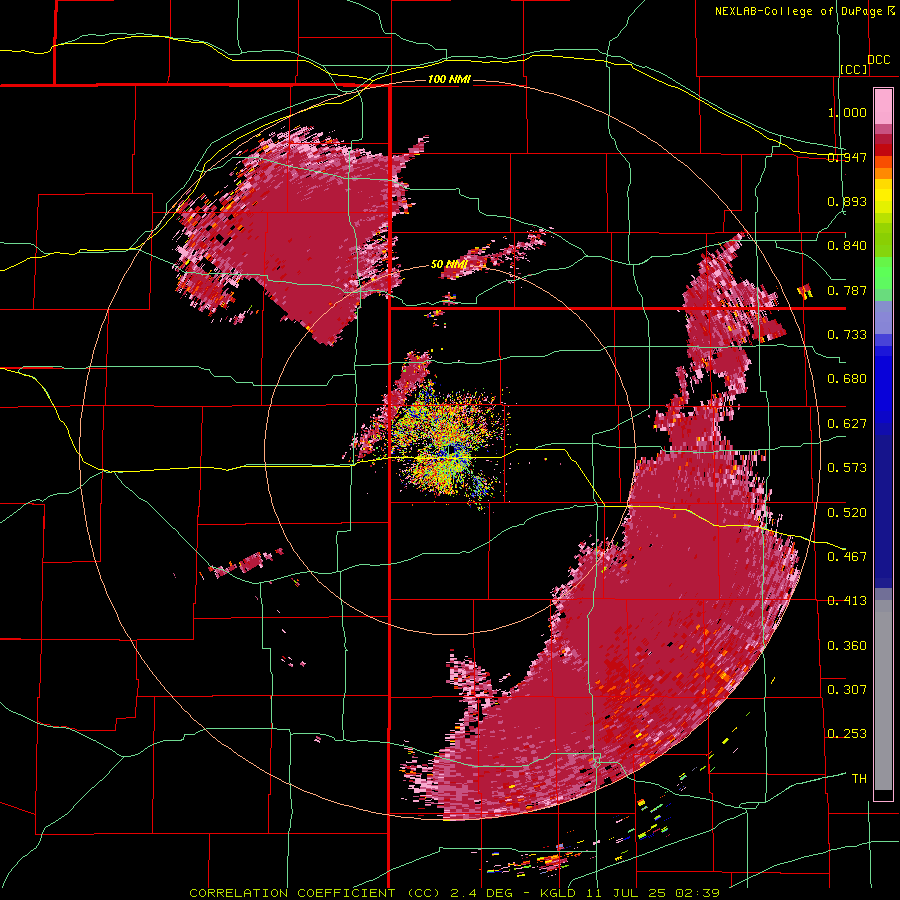Select the 1.000 legend value
The height and width of the screenshot is (900, 900).
coord(847,112)
